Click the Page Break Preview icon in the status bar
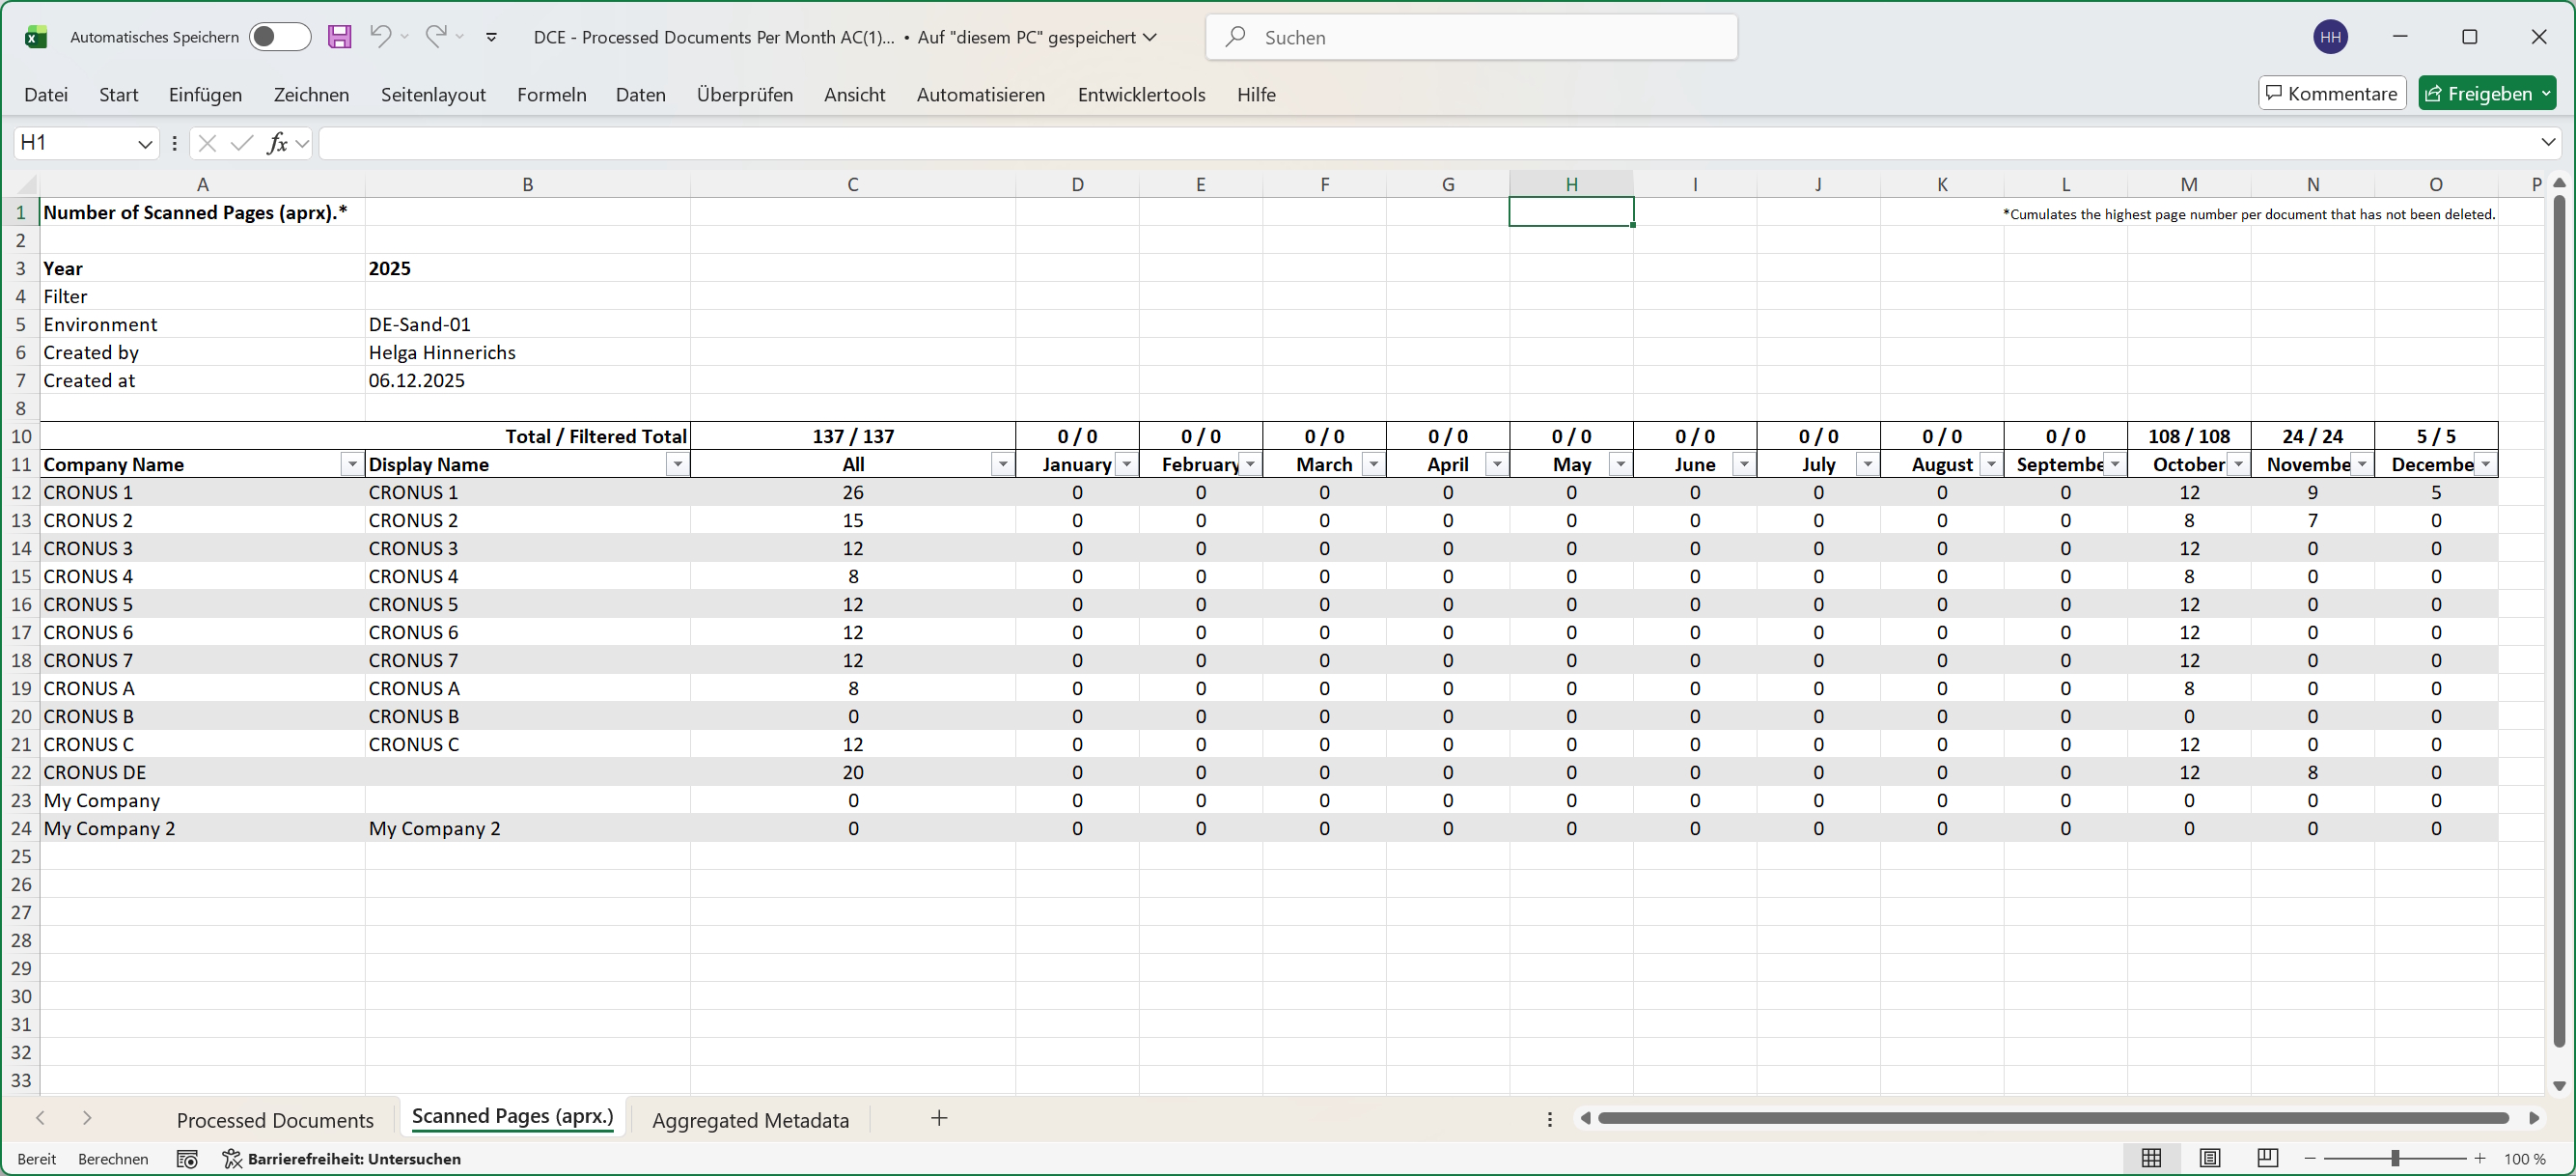Image resolution: width=2576 pixels, height=1176 pixels. coord(2267,1158)
